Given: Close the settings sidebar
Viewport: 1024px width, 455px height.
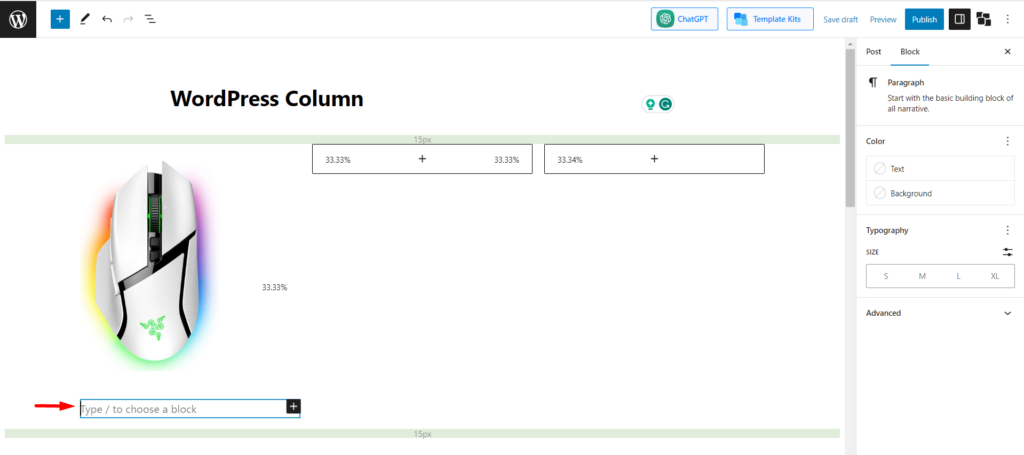Looking at the screenshot, I should click(1007, 52).
